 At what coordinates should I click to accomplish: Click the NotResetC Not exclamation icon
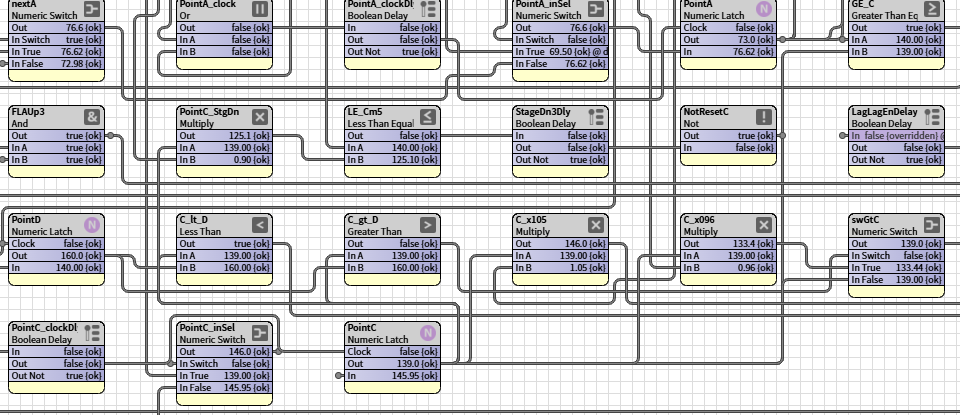(763, 117)
